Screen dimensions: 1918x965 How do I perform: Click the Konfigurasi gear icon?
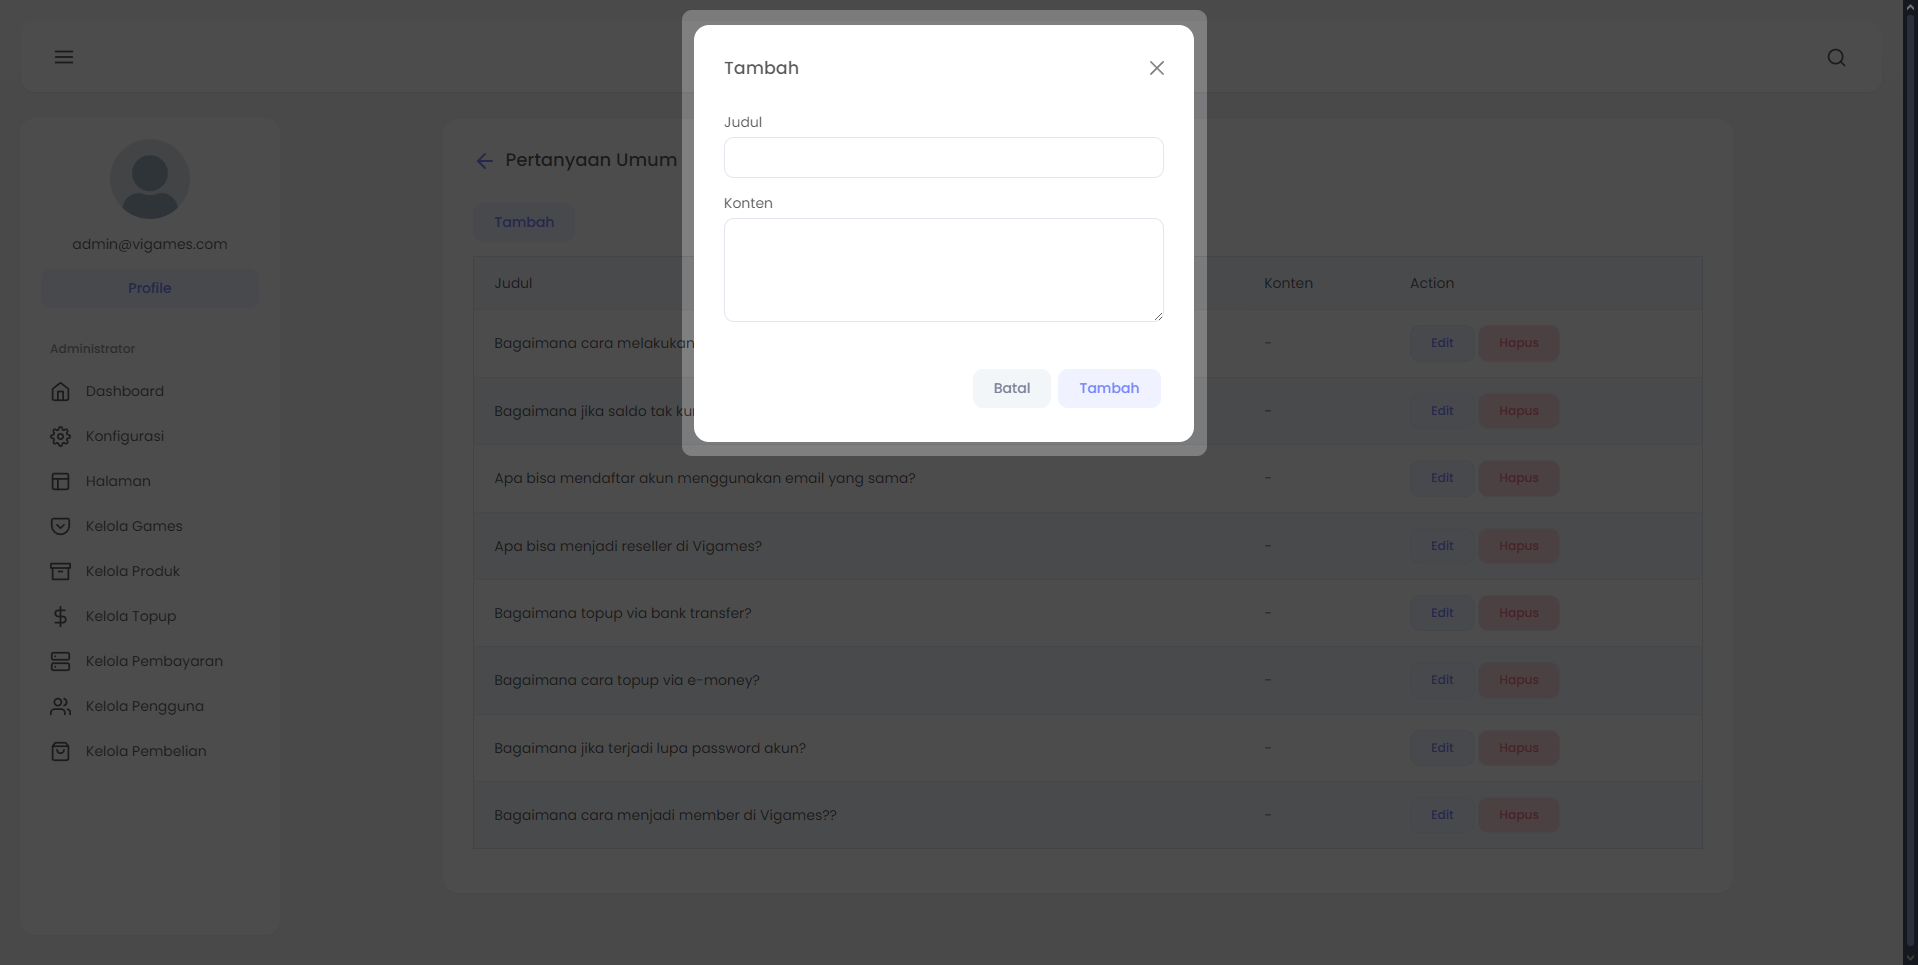coord(61,436)
